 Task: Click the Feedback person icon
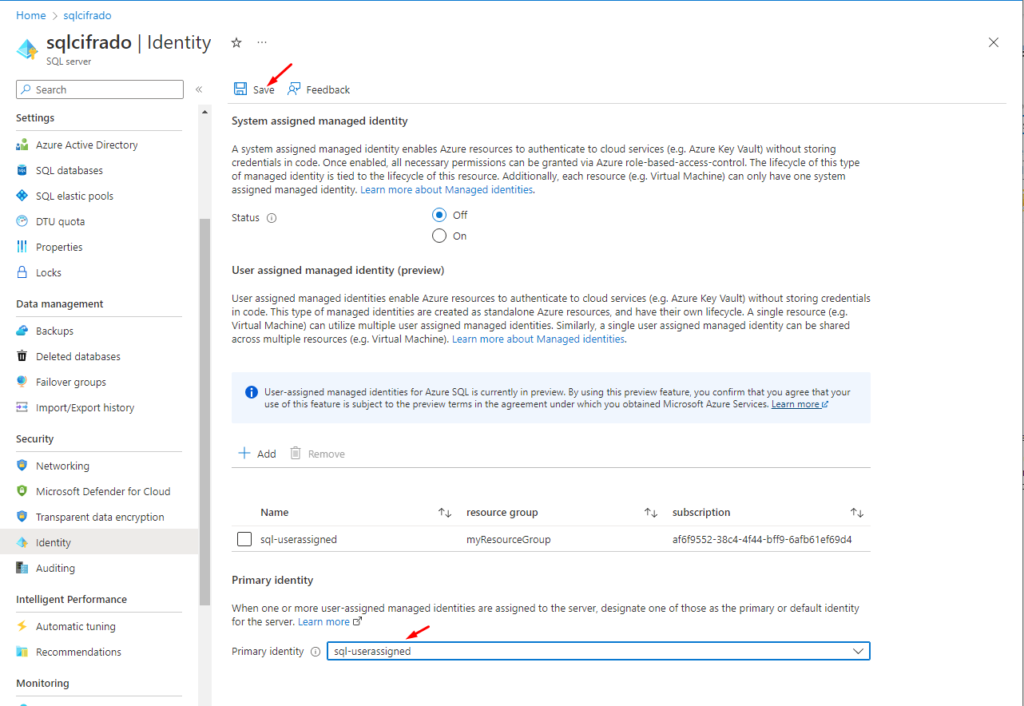tap(294, 89)
